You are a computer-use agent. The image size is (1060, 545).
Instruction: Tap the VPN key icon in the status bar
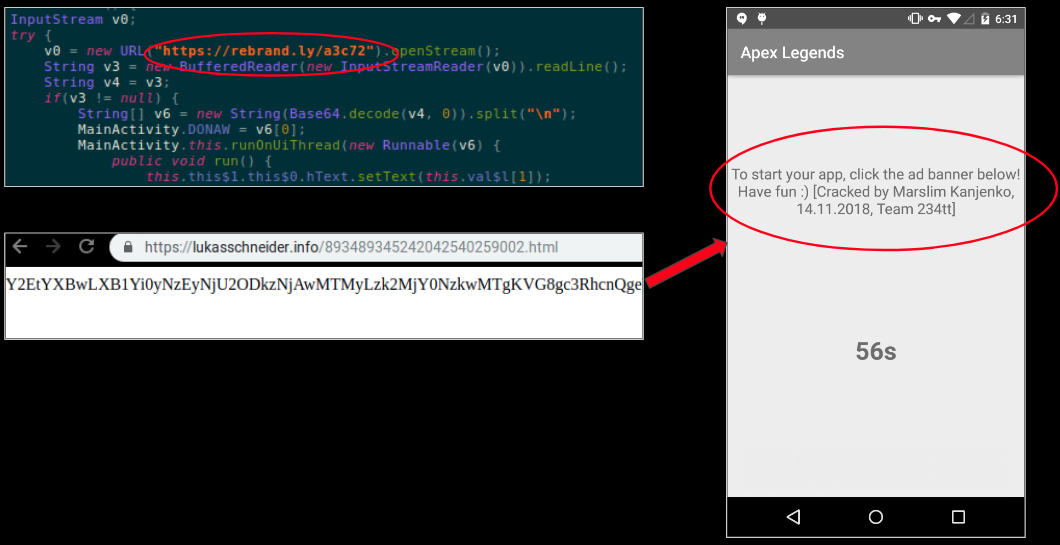pyautogui.click(x=934, y=19)
